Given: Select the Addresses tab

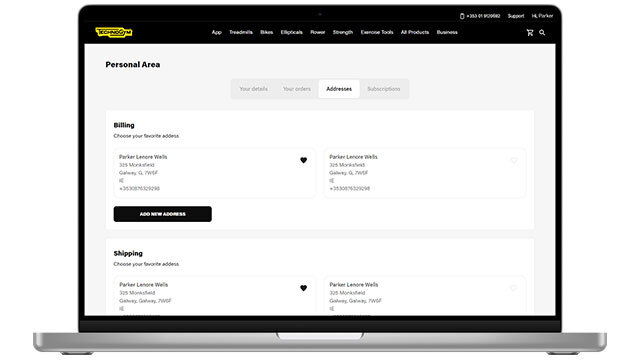Looking at the screenshot, I should [x=339, y=89].
